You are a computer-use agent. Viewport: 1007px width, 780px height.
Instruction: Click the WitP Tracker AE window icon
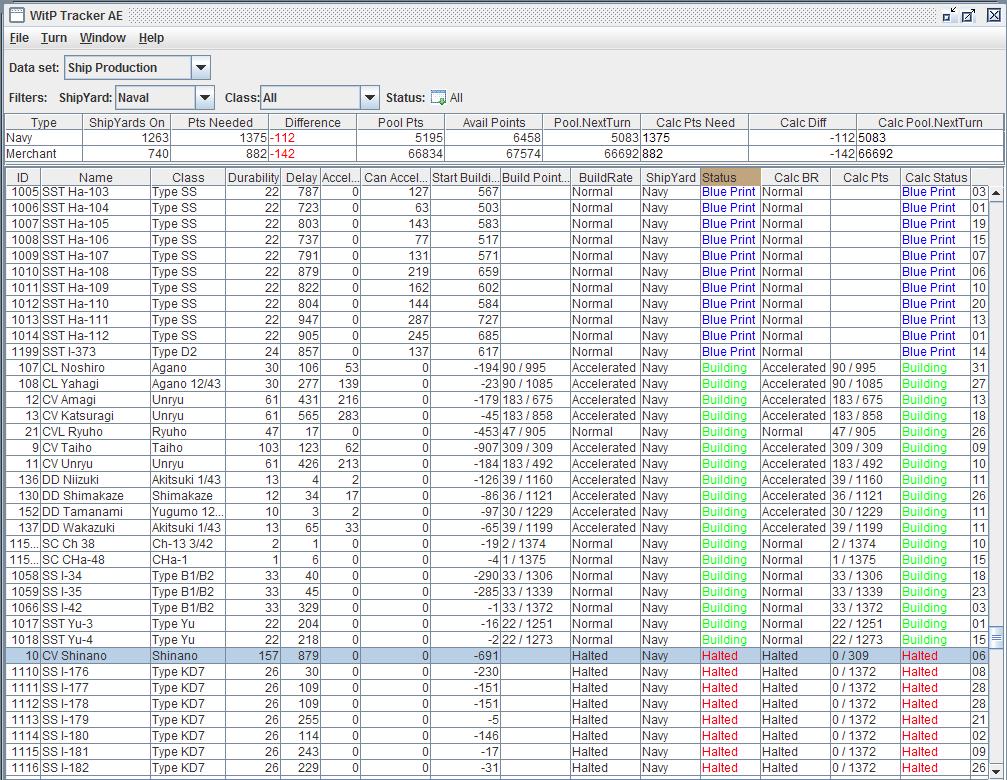pos(17,15)
